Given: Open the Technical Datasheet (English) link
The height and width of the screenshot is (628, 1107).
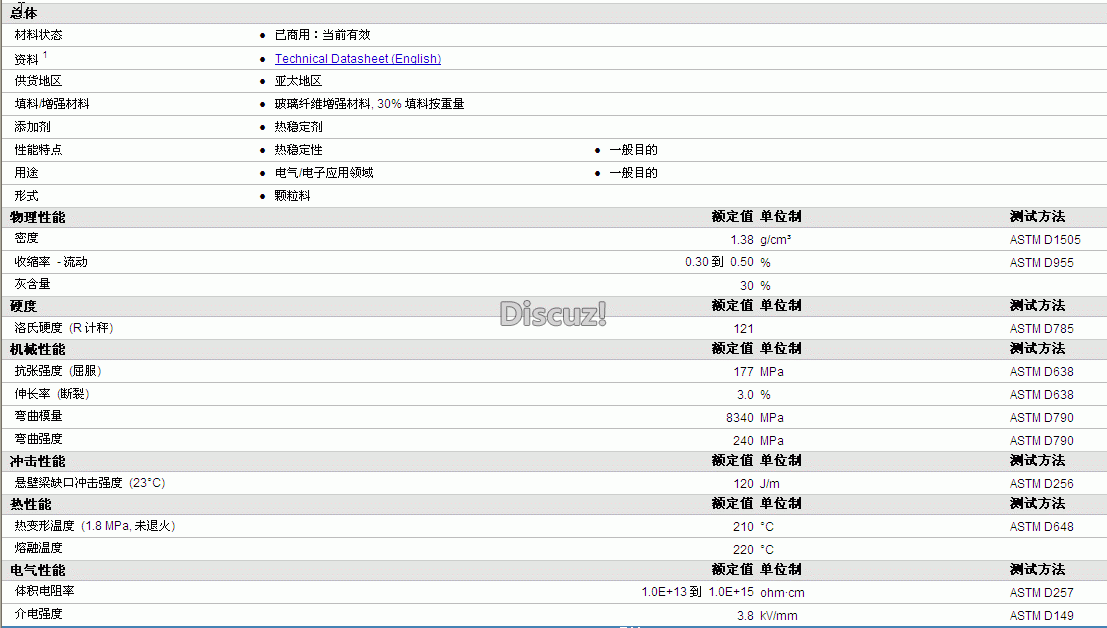Looking at the screenshot, I should 358,59.
